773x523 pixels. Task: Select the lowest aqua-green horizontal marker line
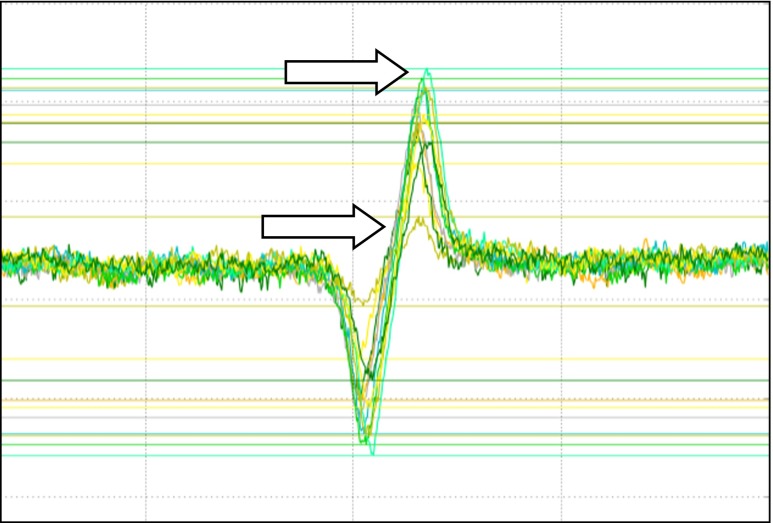(386, 455)
